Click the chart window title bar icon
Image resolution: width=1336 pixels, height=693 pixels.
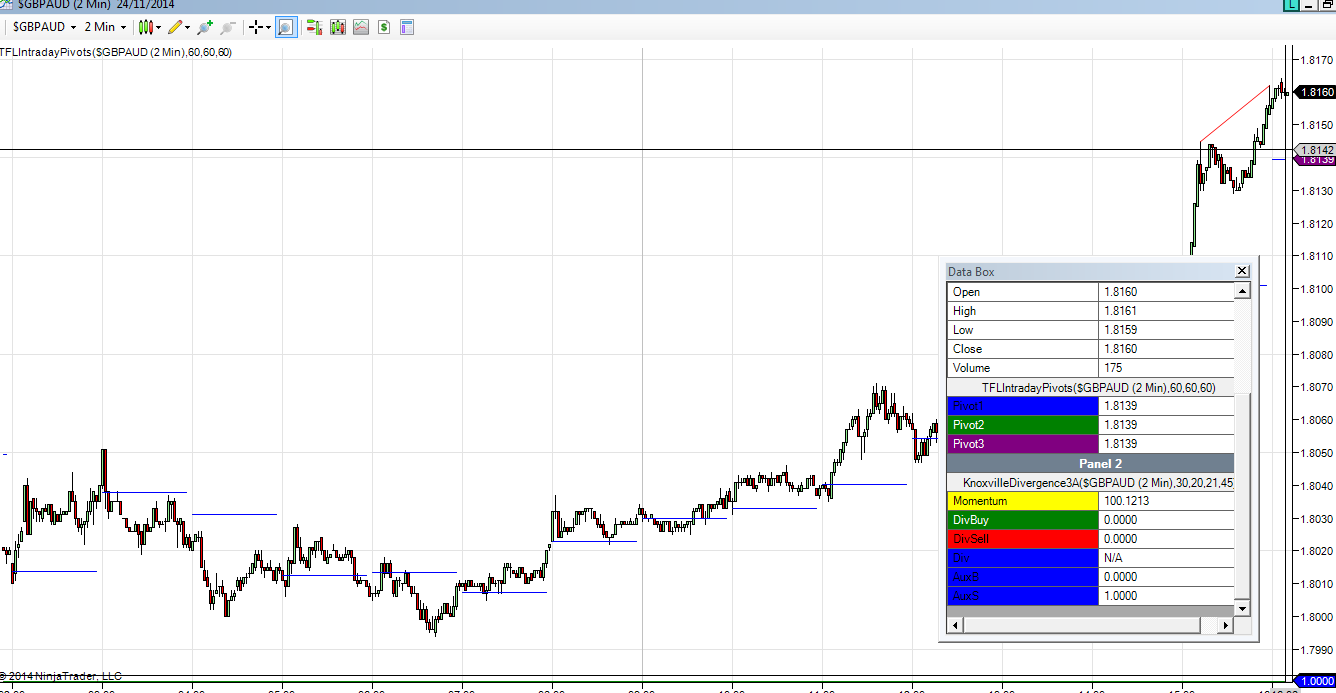[x=6, y=5]
